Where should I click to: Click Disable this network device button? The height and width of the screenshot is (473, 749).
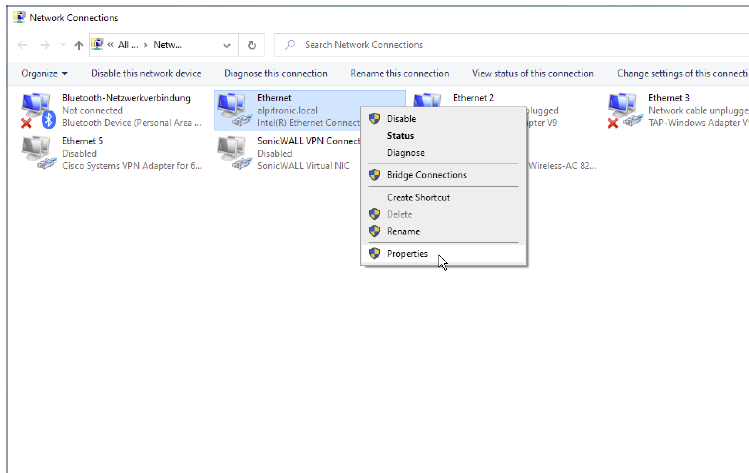(146, 73)
